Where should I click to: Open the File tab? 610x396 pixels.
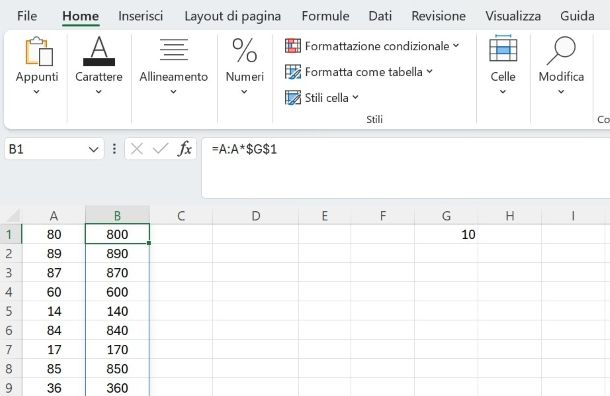click(x=27, y=16)
